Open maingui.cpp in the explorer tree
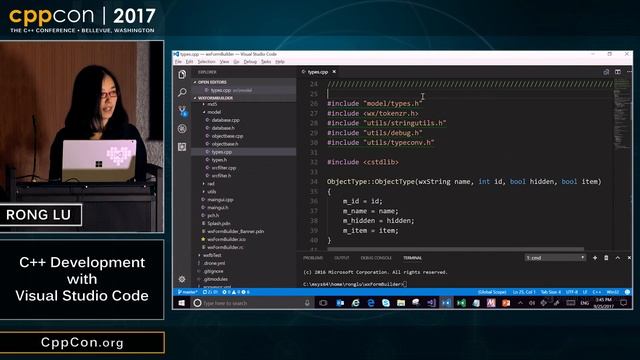The image size is (640, 360). (220, 200)
